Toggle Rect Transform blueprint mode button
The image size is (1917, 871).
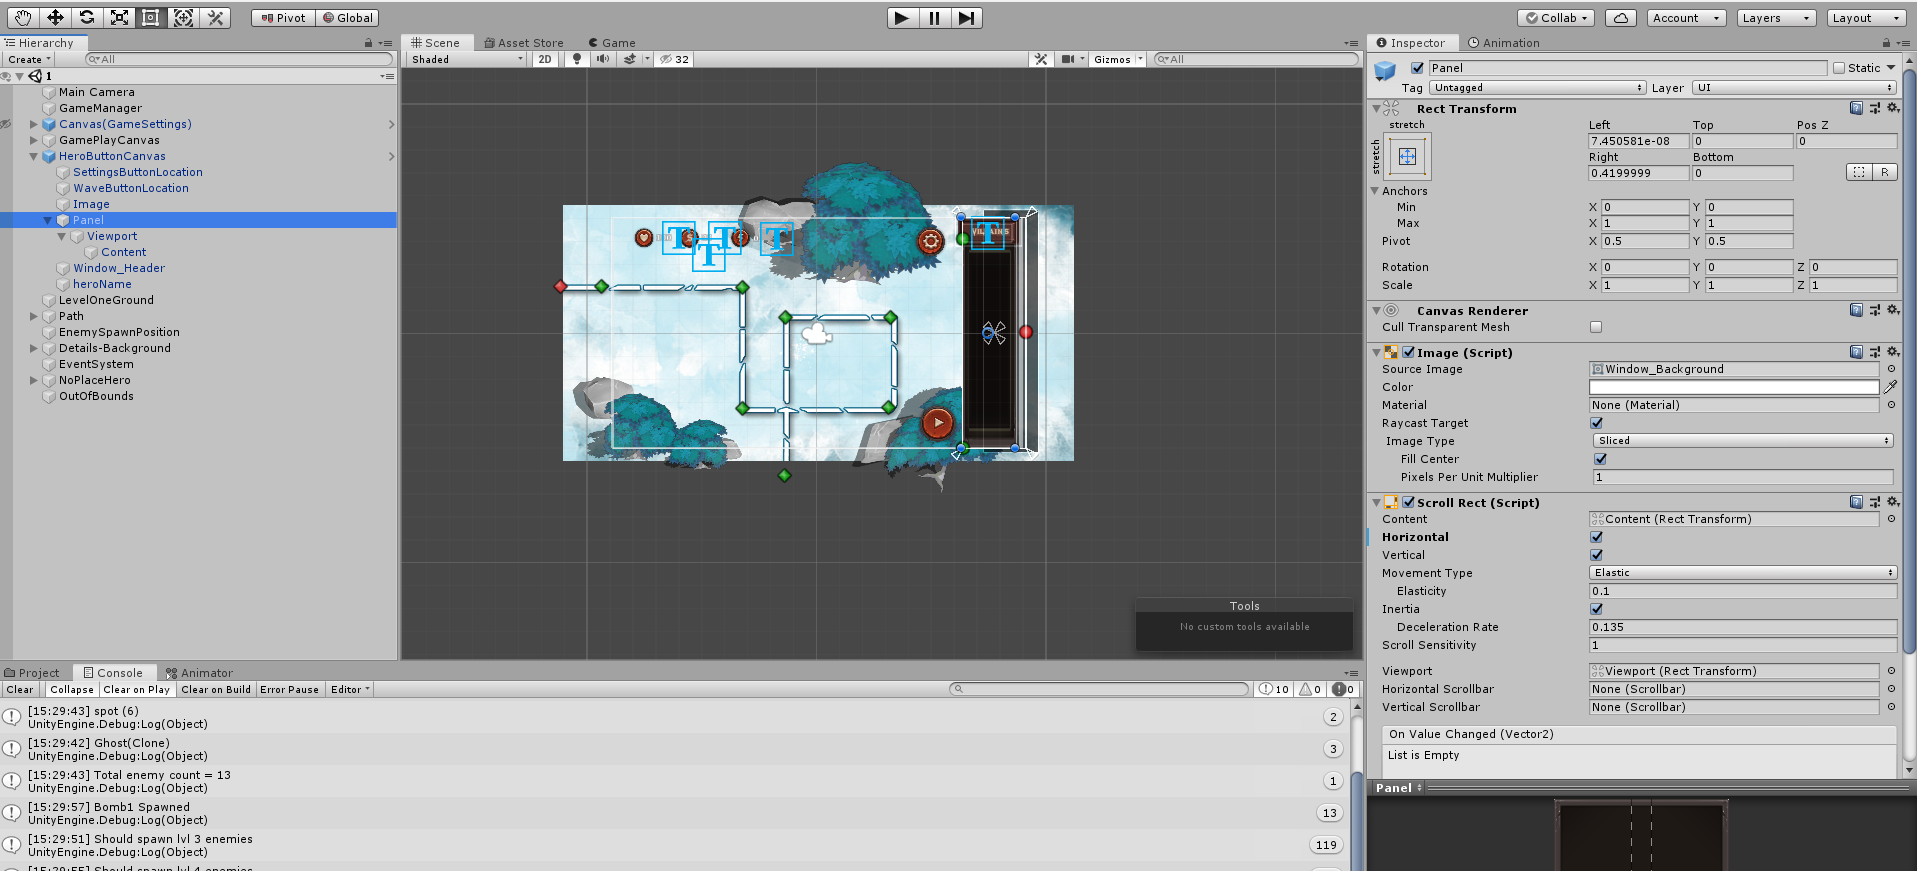tap(1858, 172)
